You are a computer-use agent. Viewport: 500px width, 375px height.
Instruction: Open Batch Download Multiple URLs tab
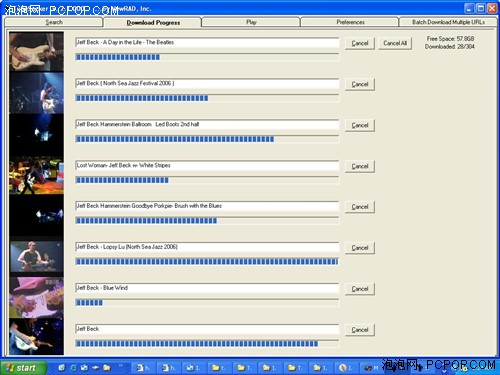pos(448,22)
